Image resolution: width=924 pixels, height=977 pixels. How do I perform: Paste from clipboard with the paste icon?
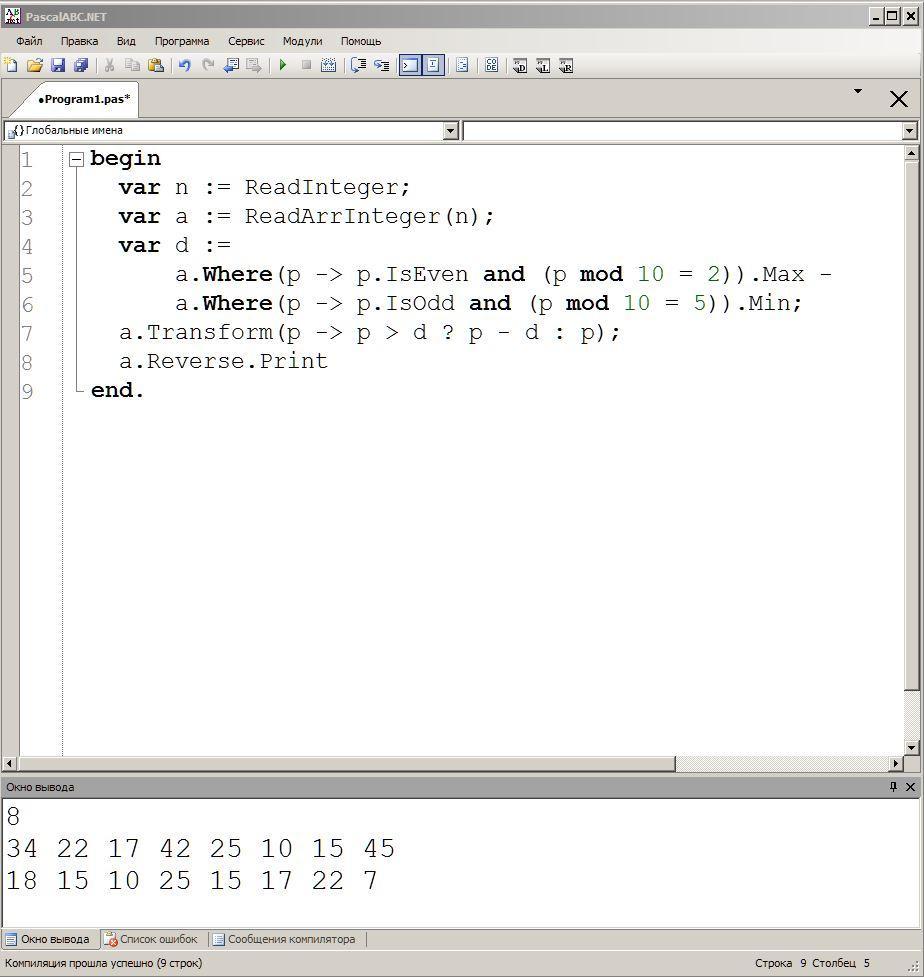point(156,65)
